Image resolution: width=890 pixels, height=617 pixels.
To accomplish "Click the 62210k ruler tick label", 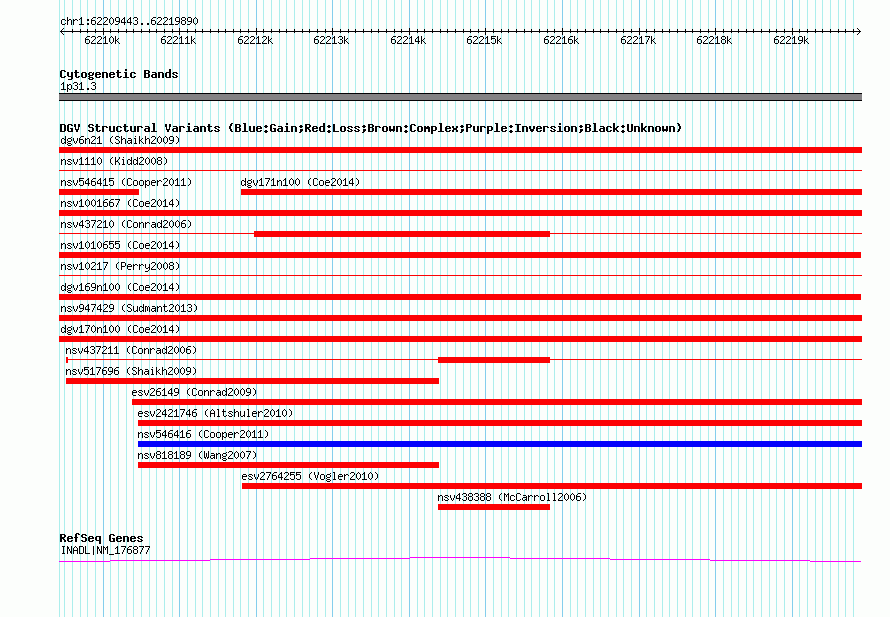I will coord(102,40).
